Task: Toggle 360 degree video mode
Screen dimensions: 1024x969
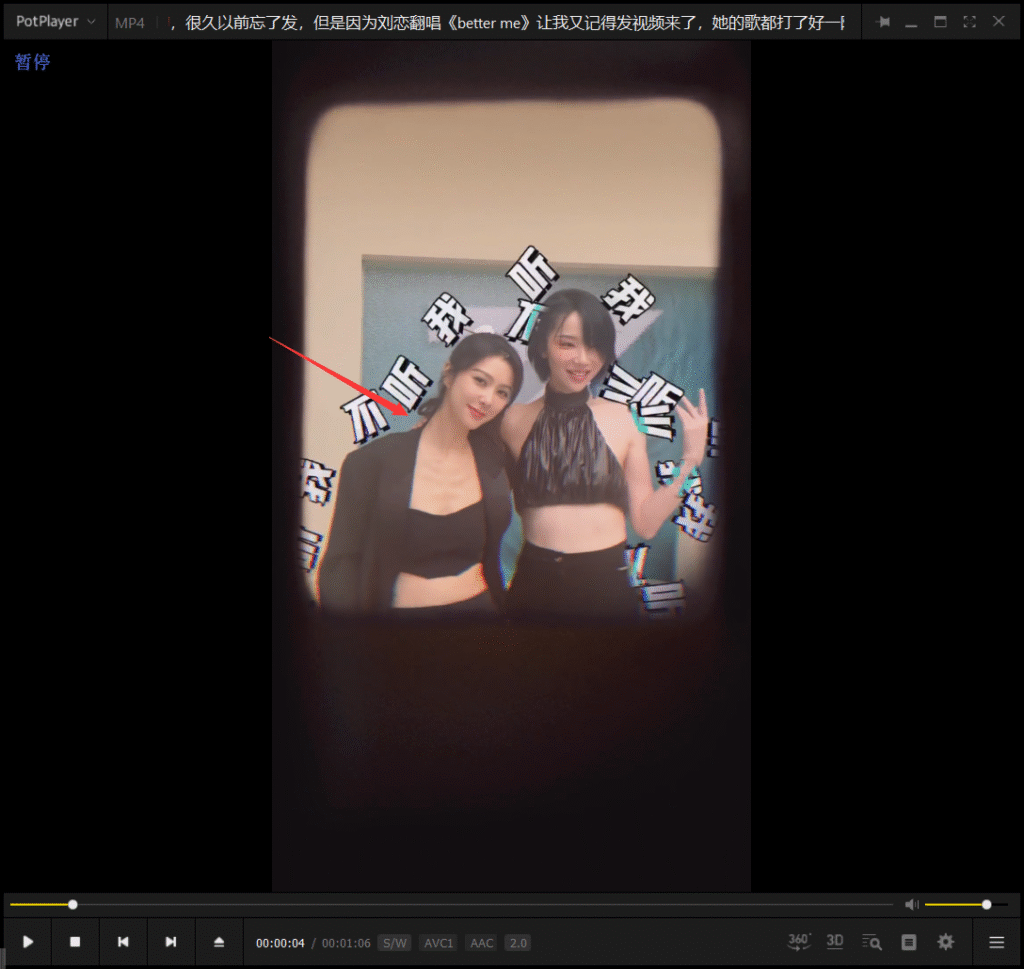Action: [798, 942]
